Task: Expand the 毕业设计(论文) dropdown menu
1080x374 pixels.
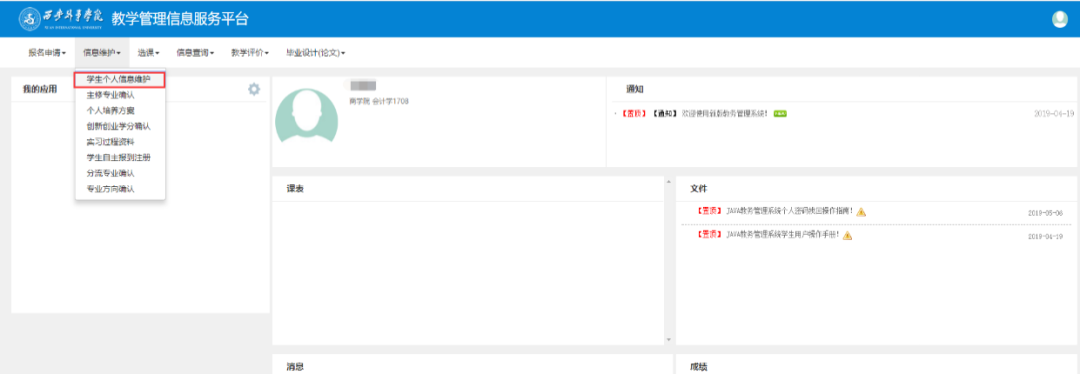Action: (315, 52)
